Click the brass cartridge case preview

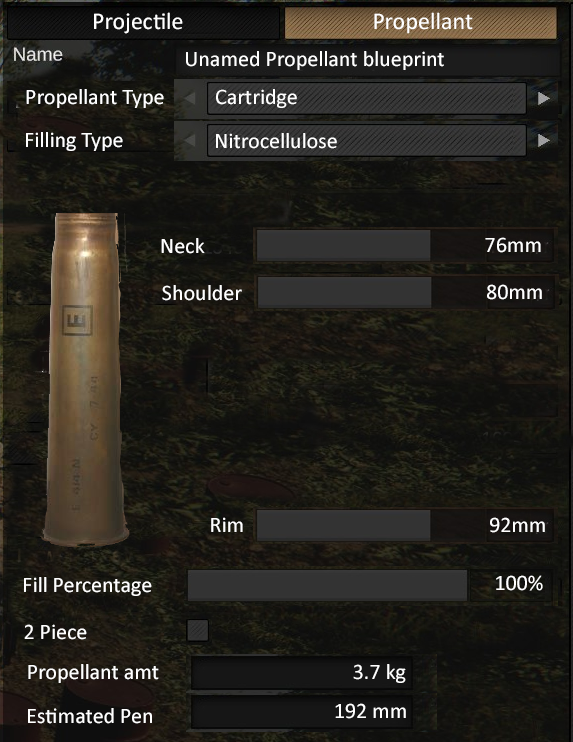point(86,379)
